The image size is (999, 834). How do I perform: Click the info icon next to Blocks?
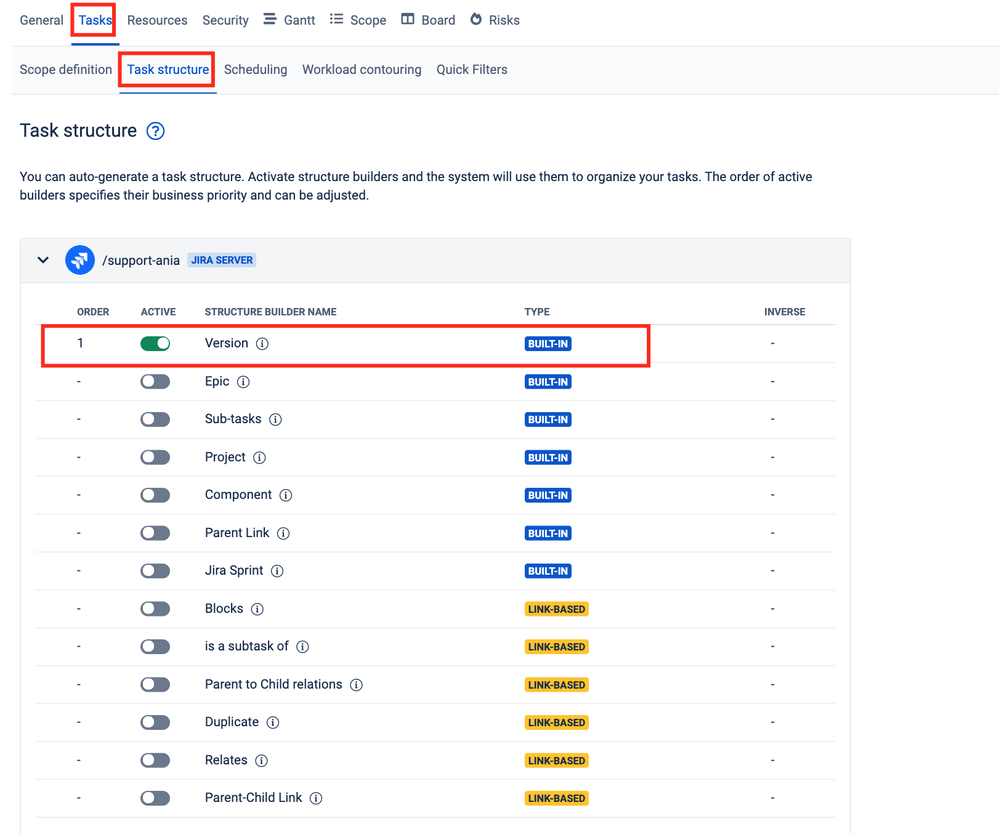coord(257,609)
